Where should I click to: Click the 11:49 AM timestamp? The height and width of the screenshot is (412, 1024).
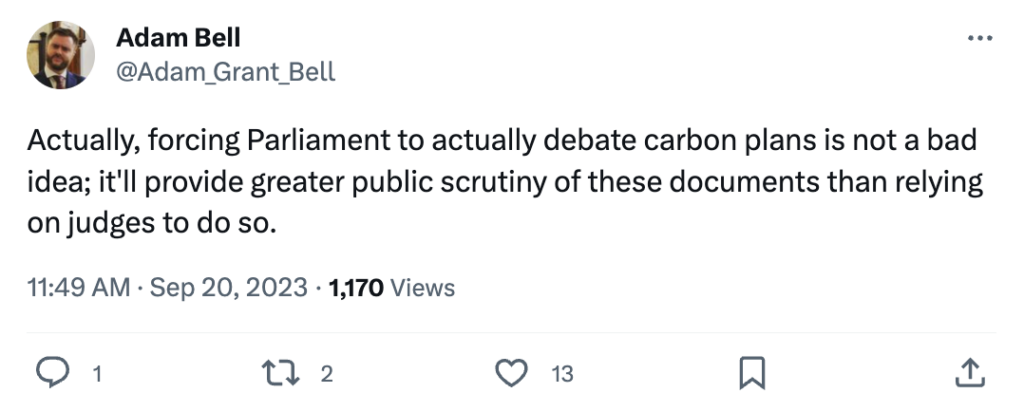tap(80, 288)
